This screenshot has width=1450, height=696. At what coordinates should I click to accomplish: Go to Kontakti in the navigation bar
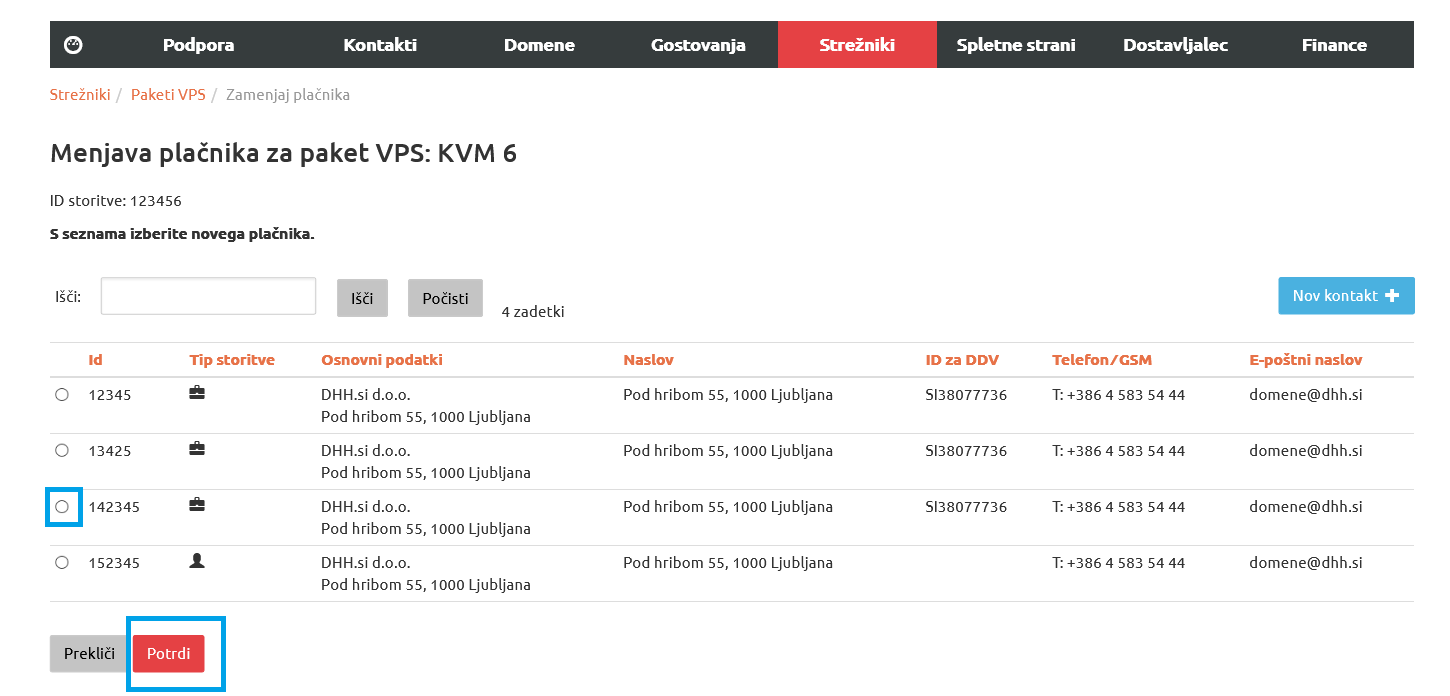[x=380, y=45]
